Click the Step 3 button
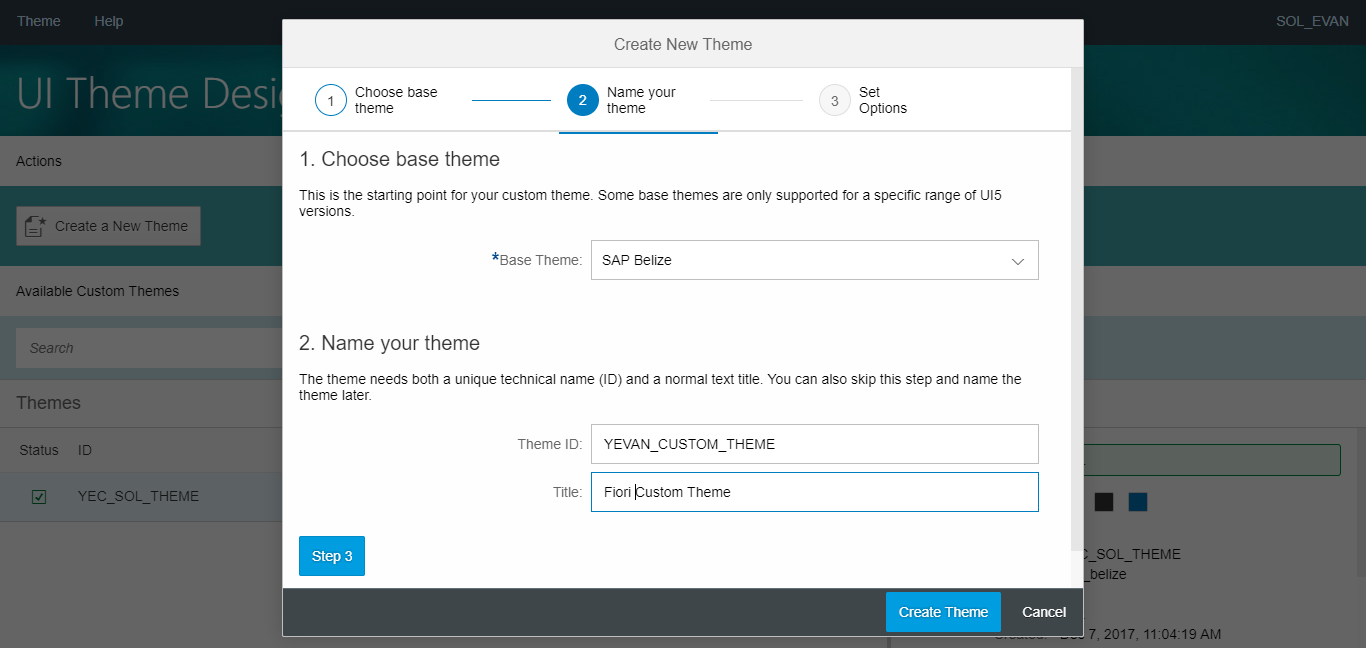 (x=331, y=555)
